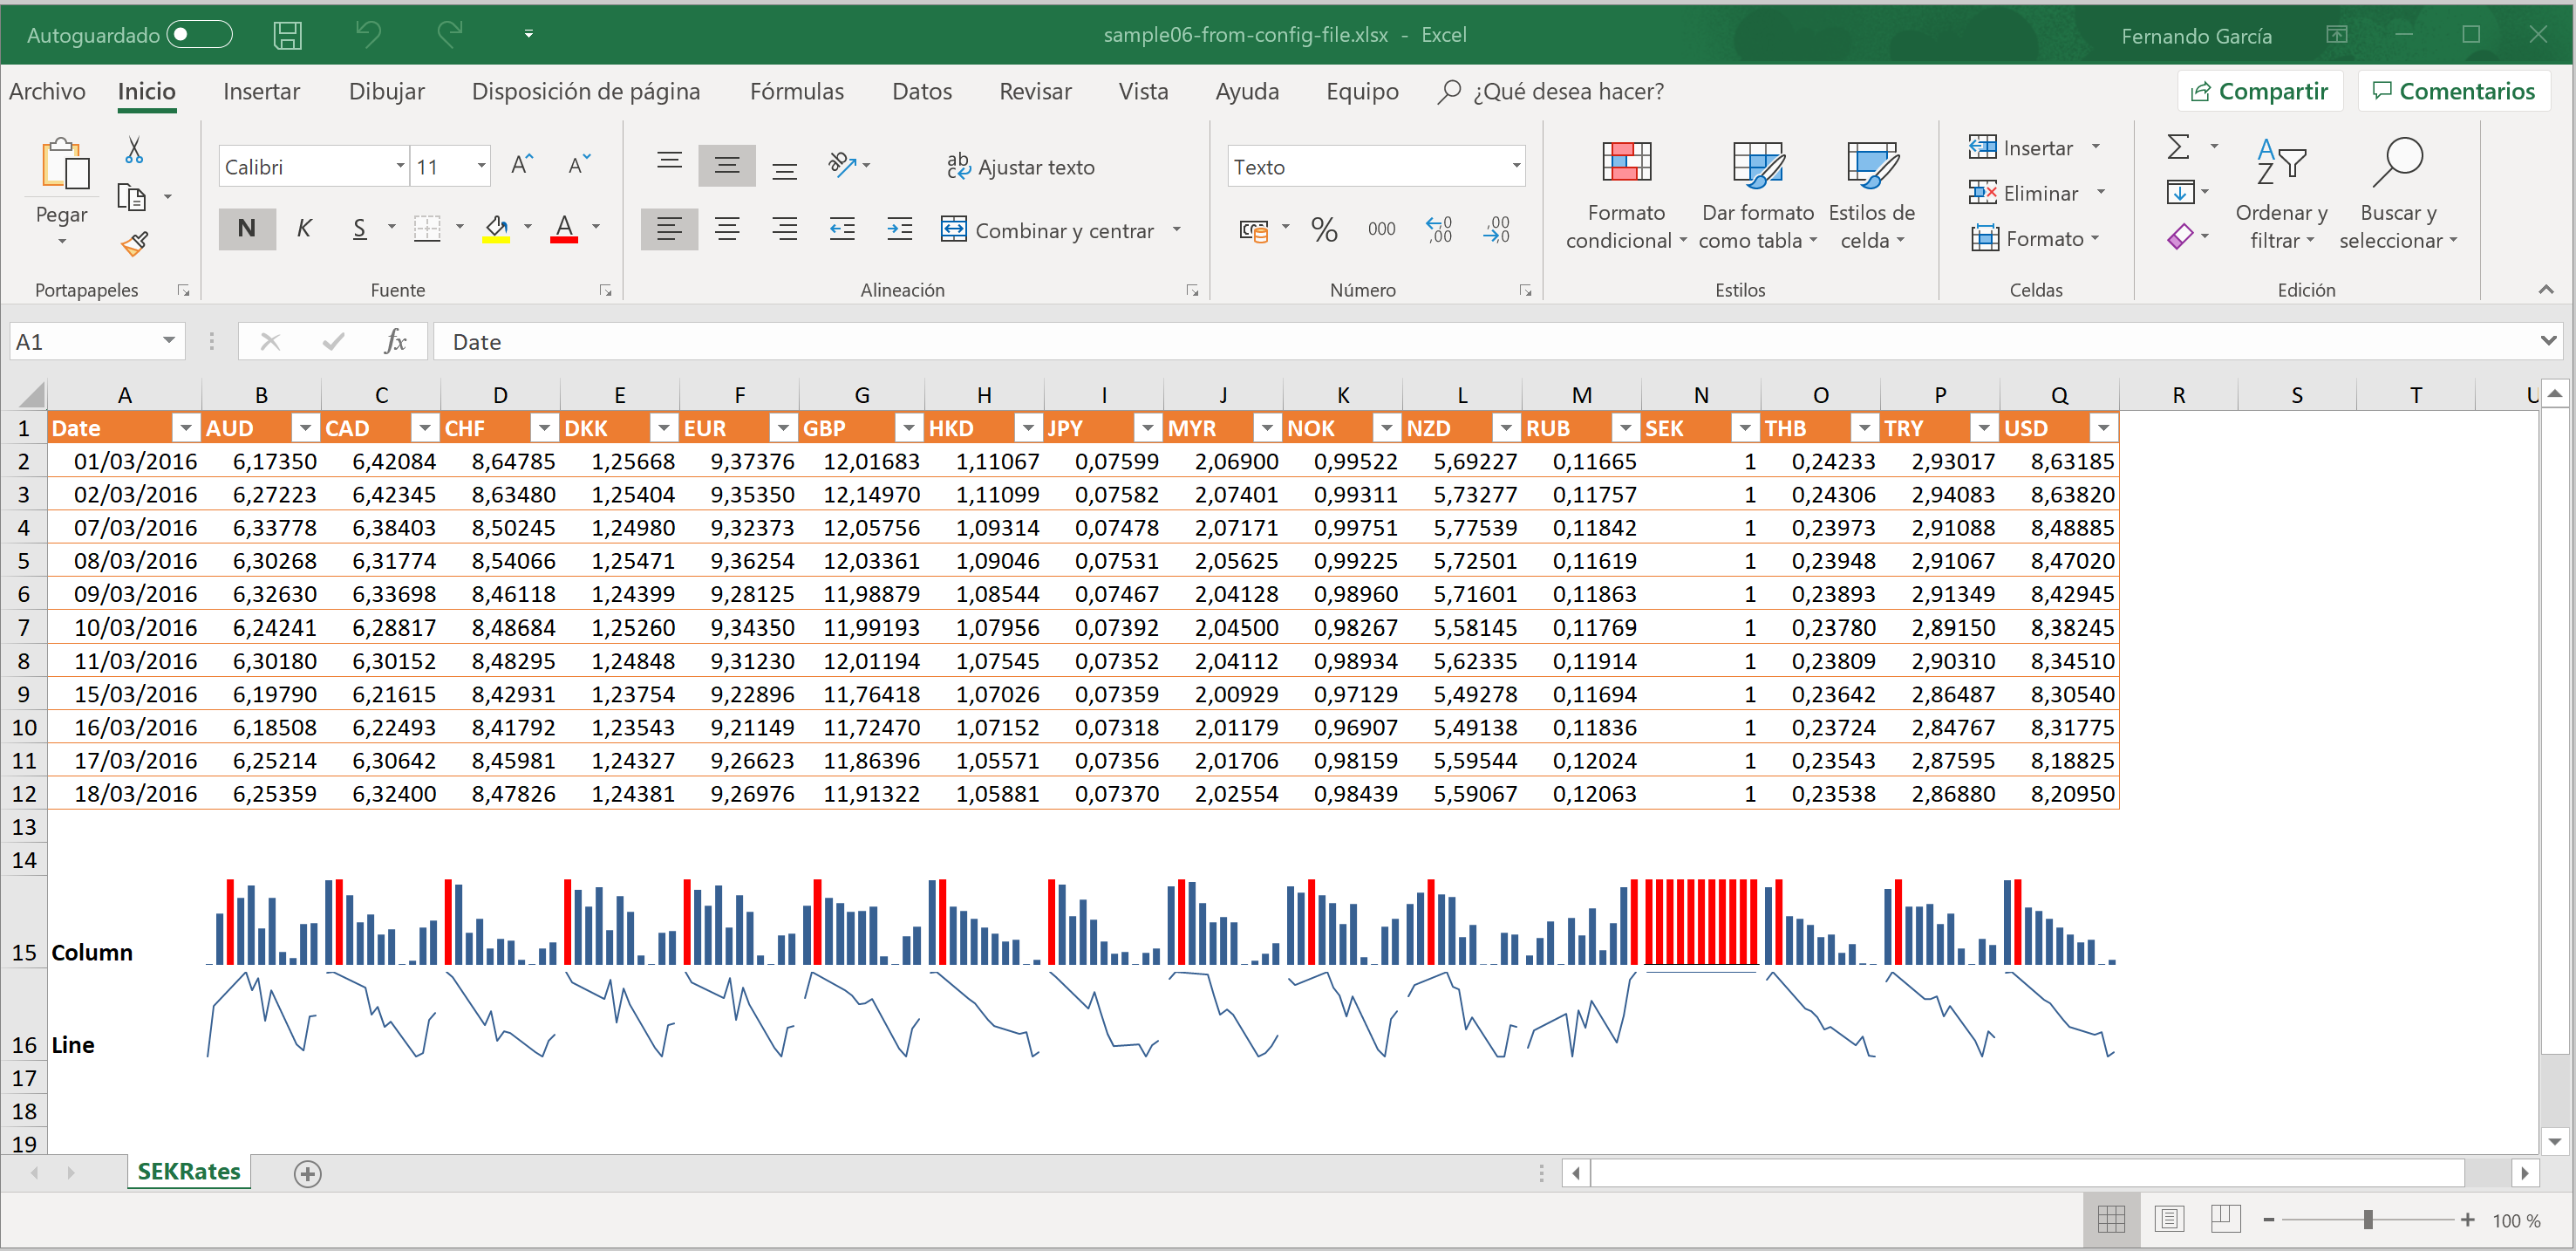Click increase font size icon
The width and height of the screenshot is (2576, 1251).
pyautogui.click(x=521, y=165)
